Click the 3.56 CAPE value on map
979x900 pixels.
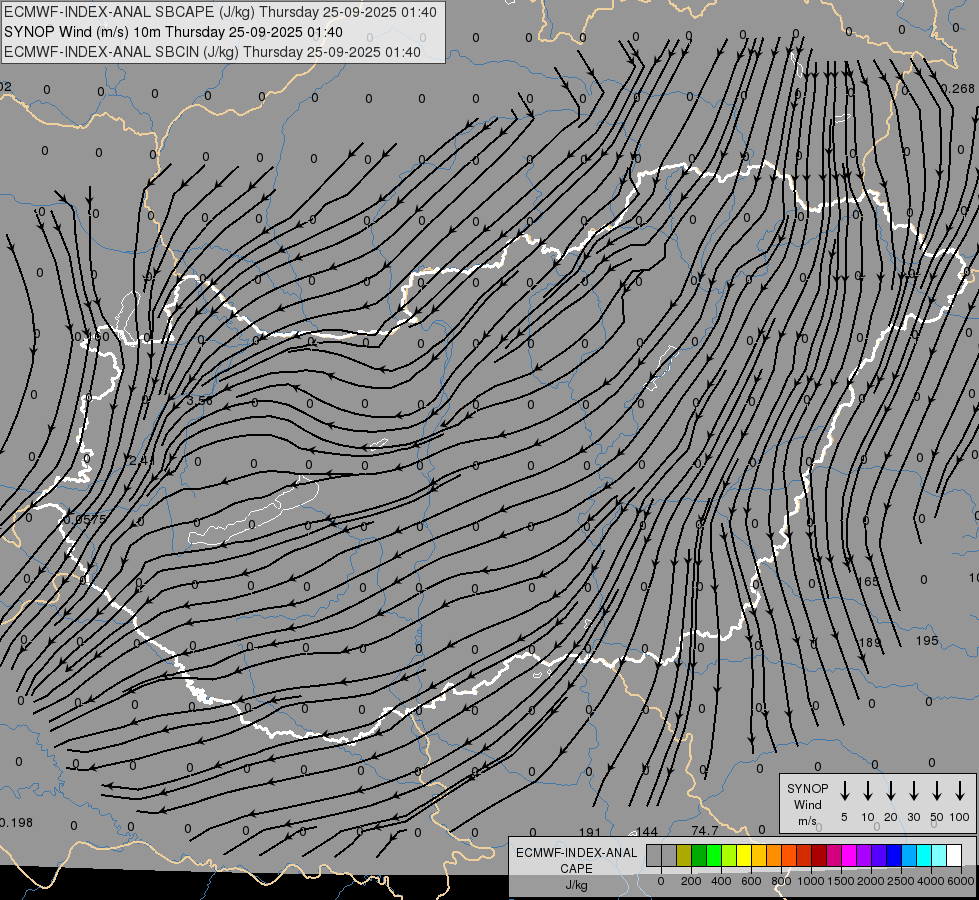[x=199, y=400]
